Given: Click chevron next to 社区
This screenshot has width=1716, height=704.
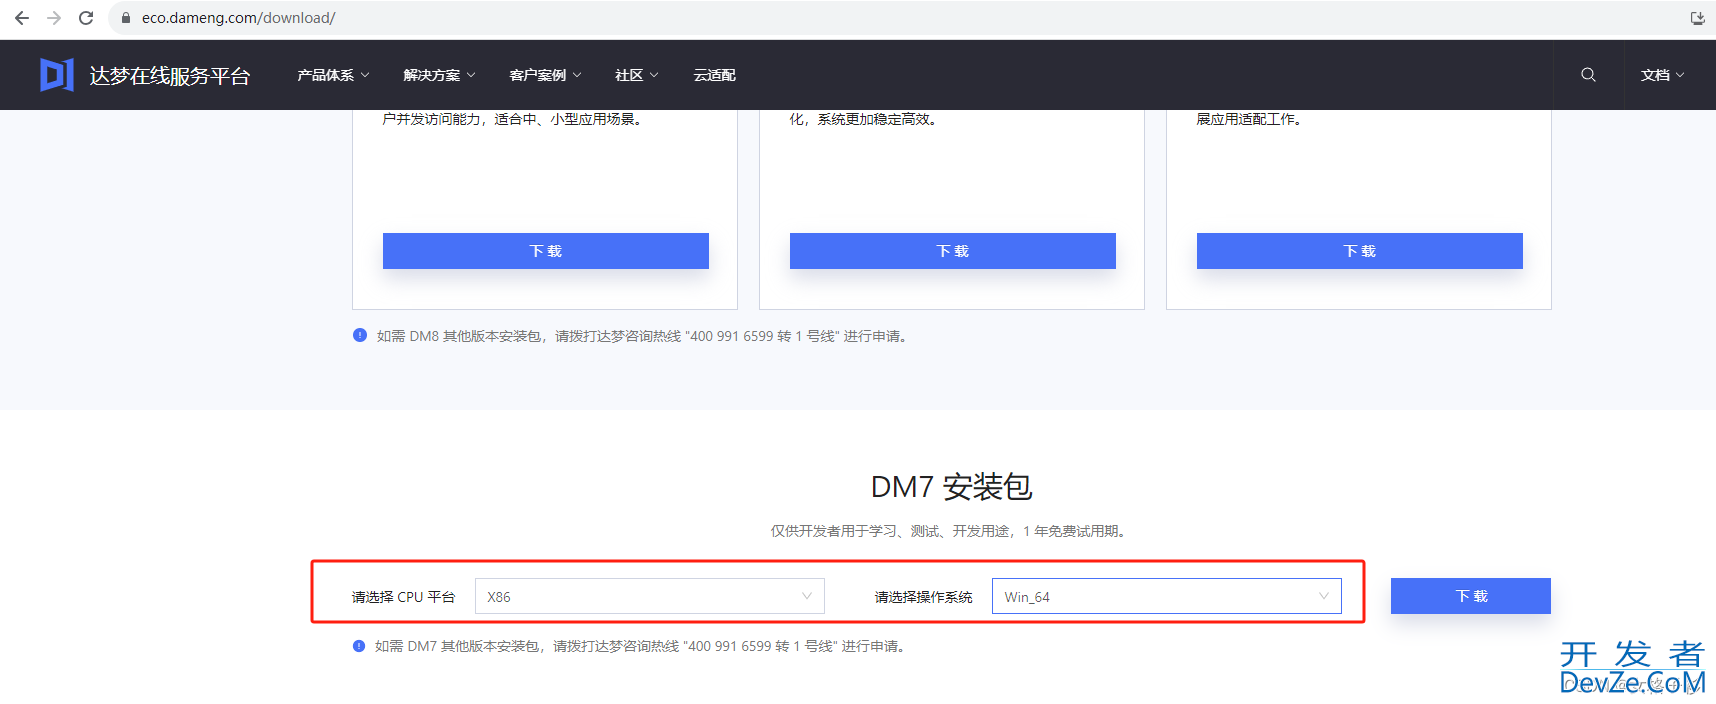Looking at the screenshot, I should 654,75.
